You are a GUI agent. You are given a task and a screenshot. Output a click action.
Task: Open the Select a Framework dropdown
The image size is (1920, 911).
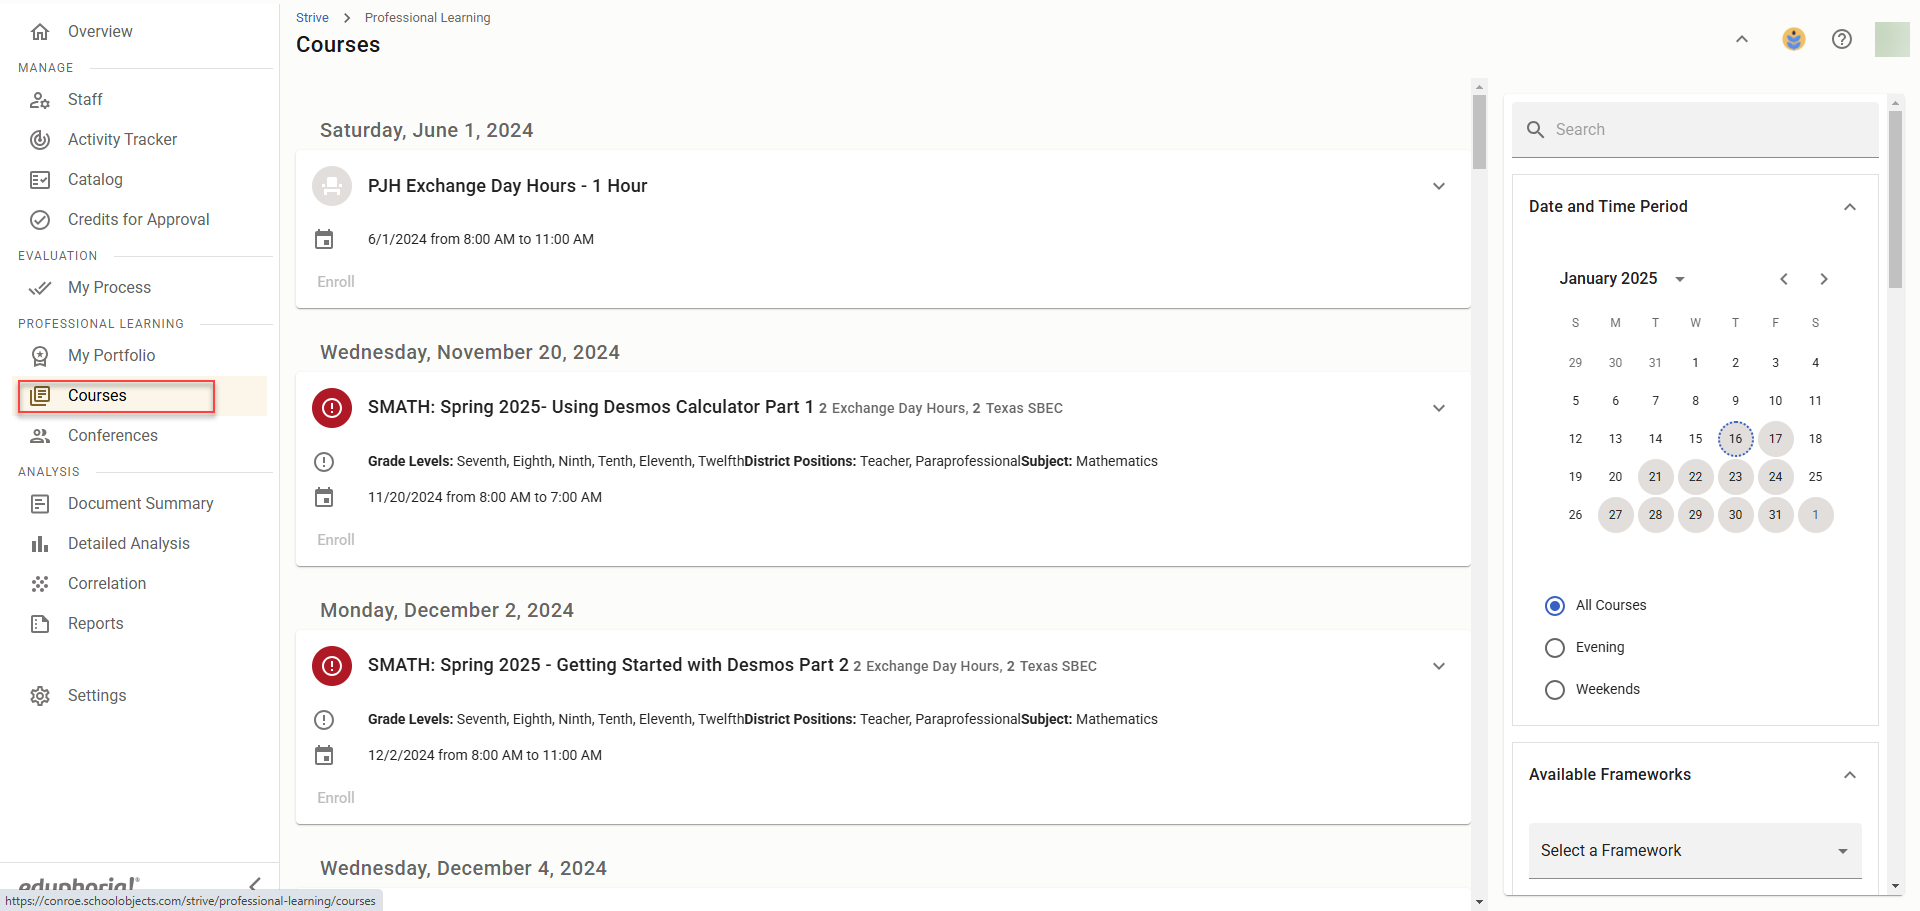tap(1694, 851)
